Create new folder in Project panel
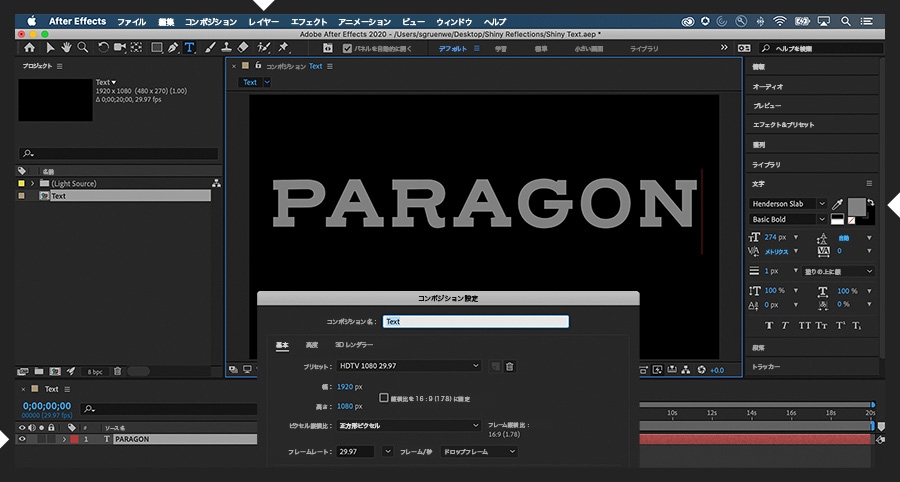This screenshot has width=900, height=482. [x=39, y=371]
